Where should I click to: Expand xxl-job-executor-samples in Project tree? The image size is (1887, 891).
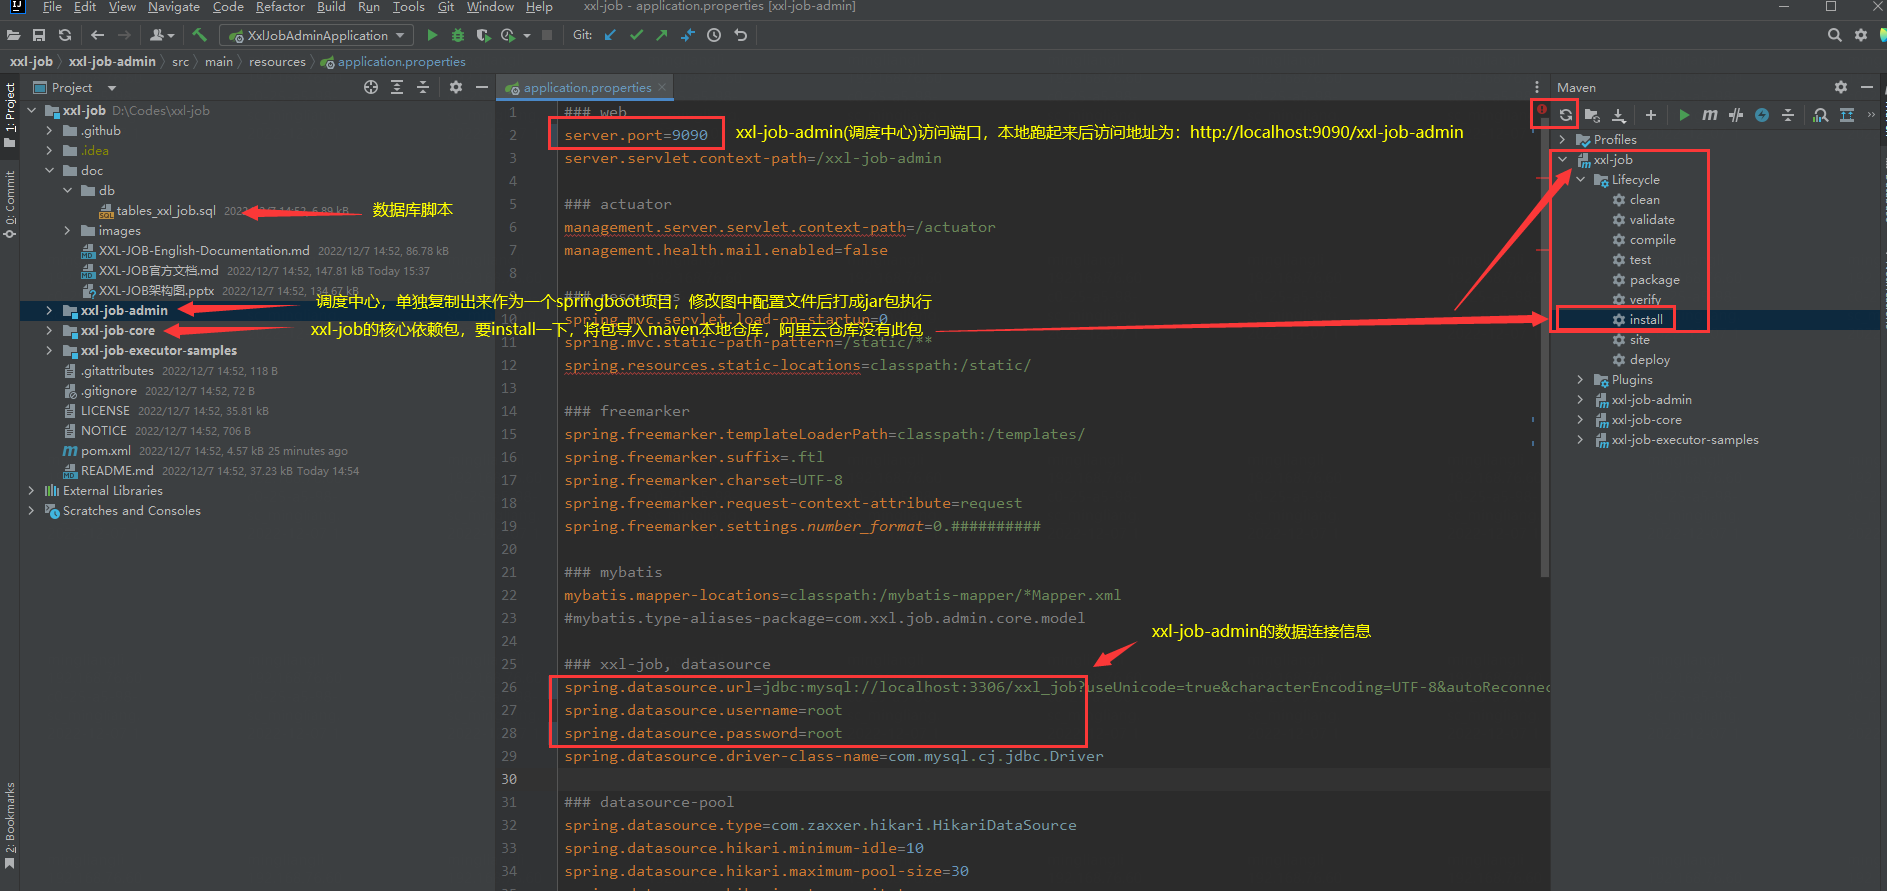[49, 350]
